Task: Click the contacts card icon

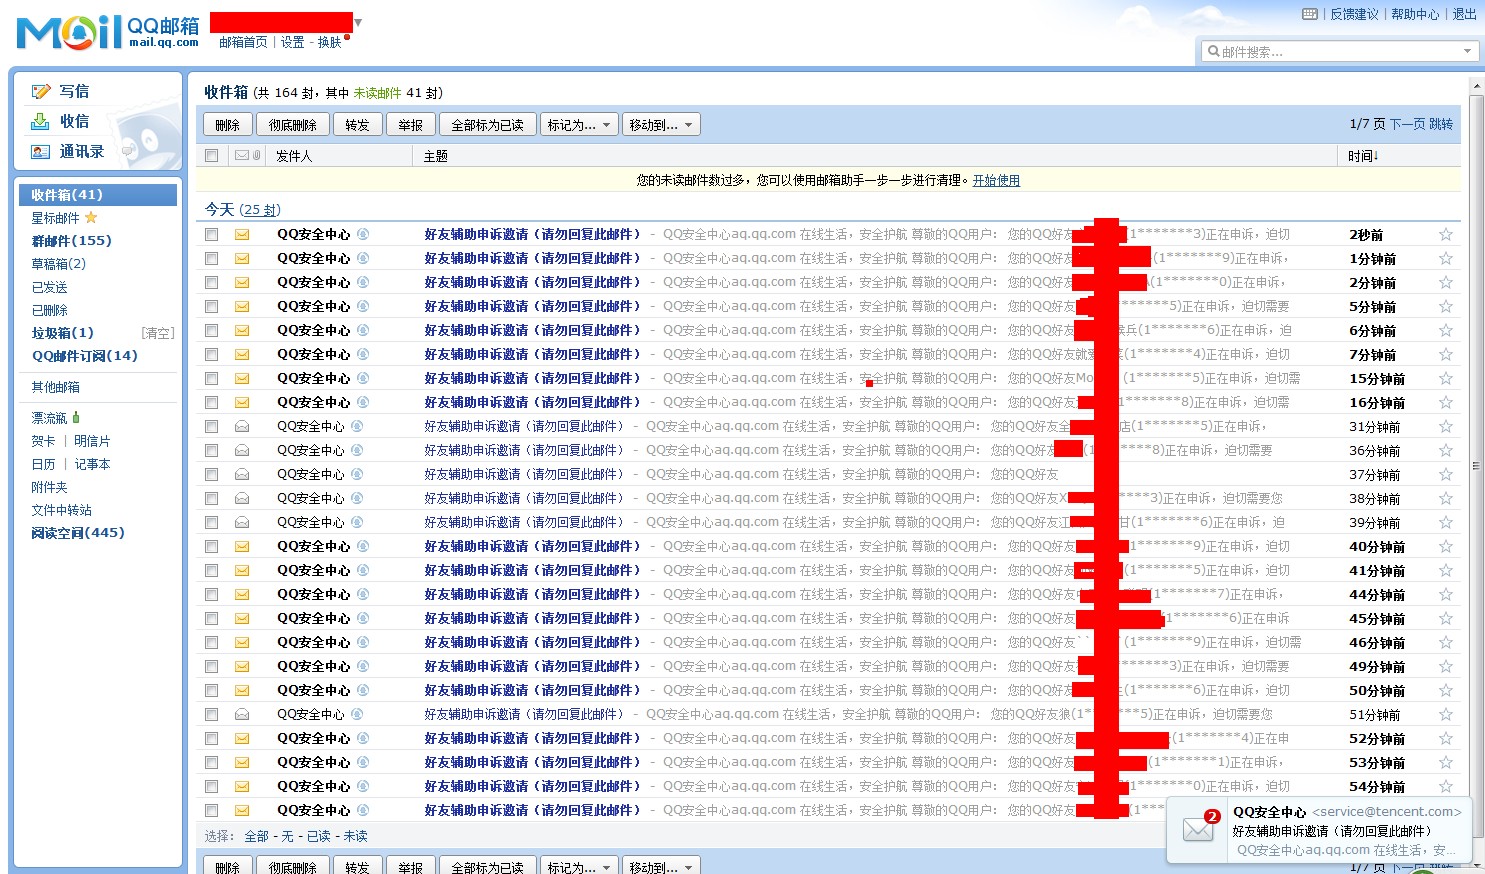Action: tap(40, 152)
